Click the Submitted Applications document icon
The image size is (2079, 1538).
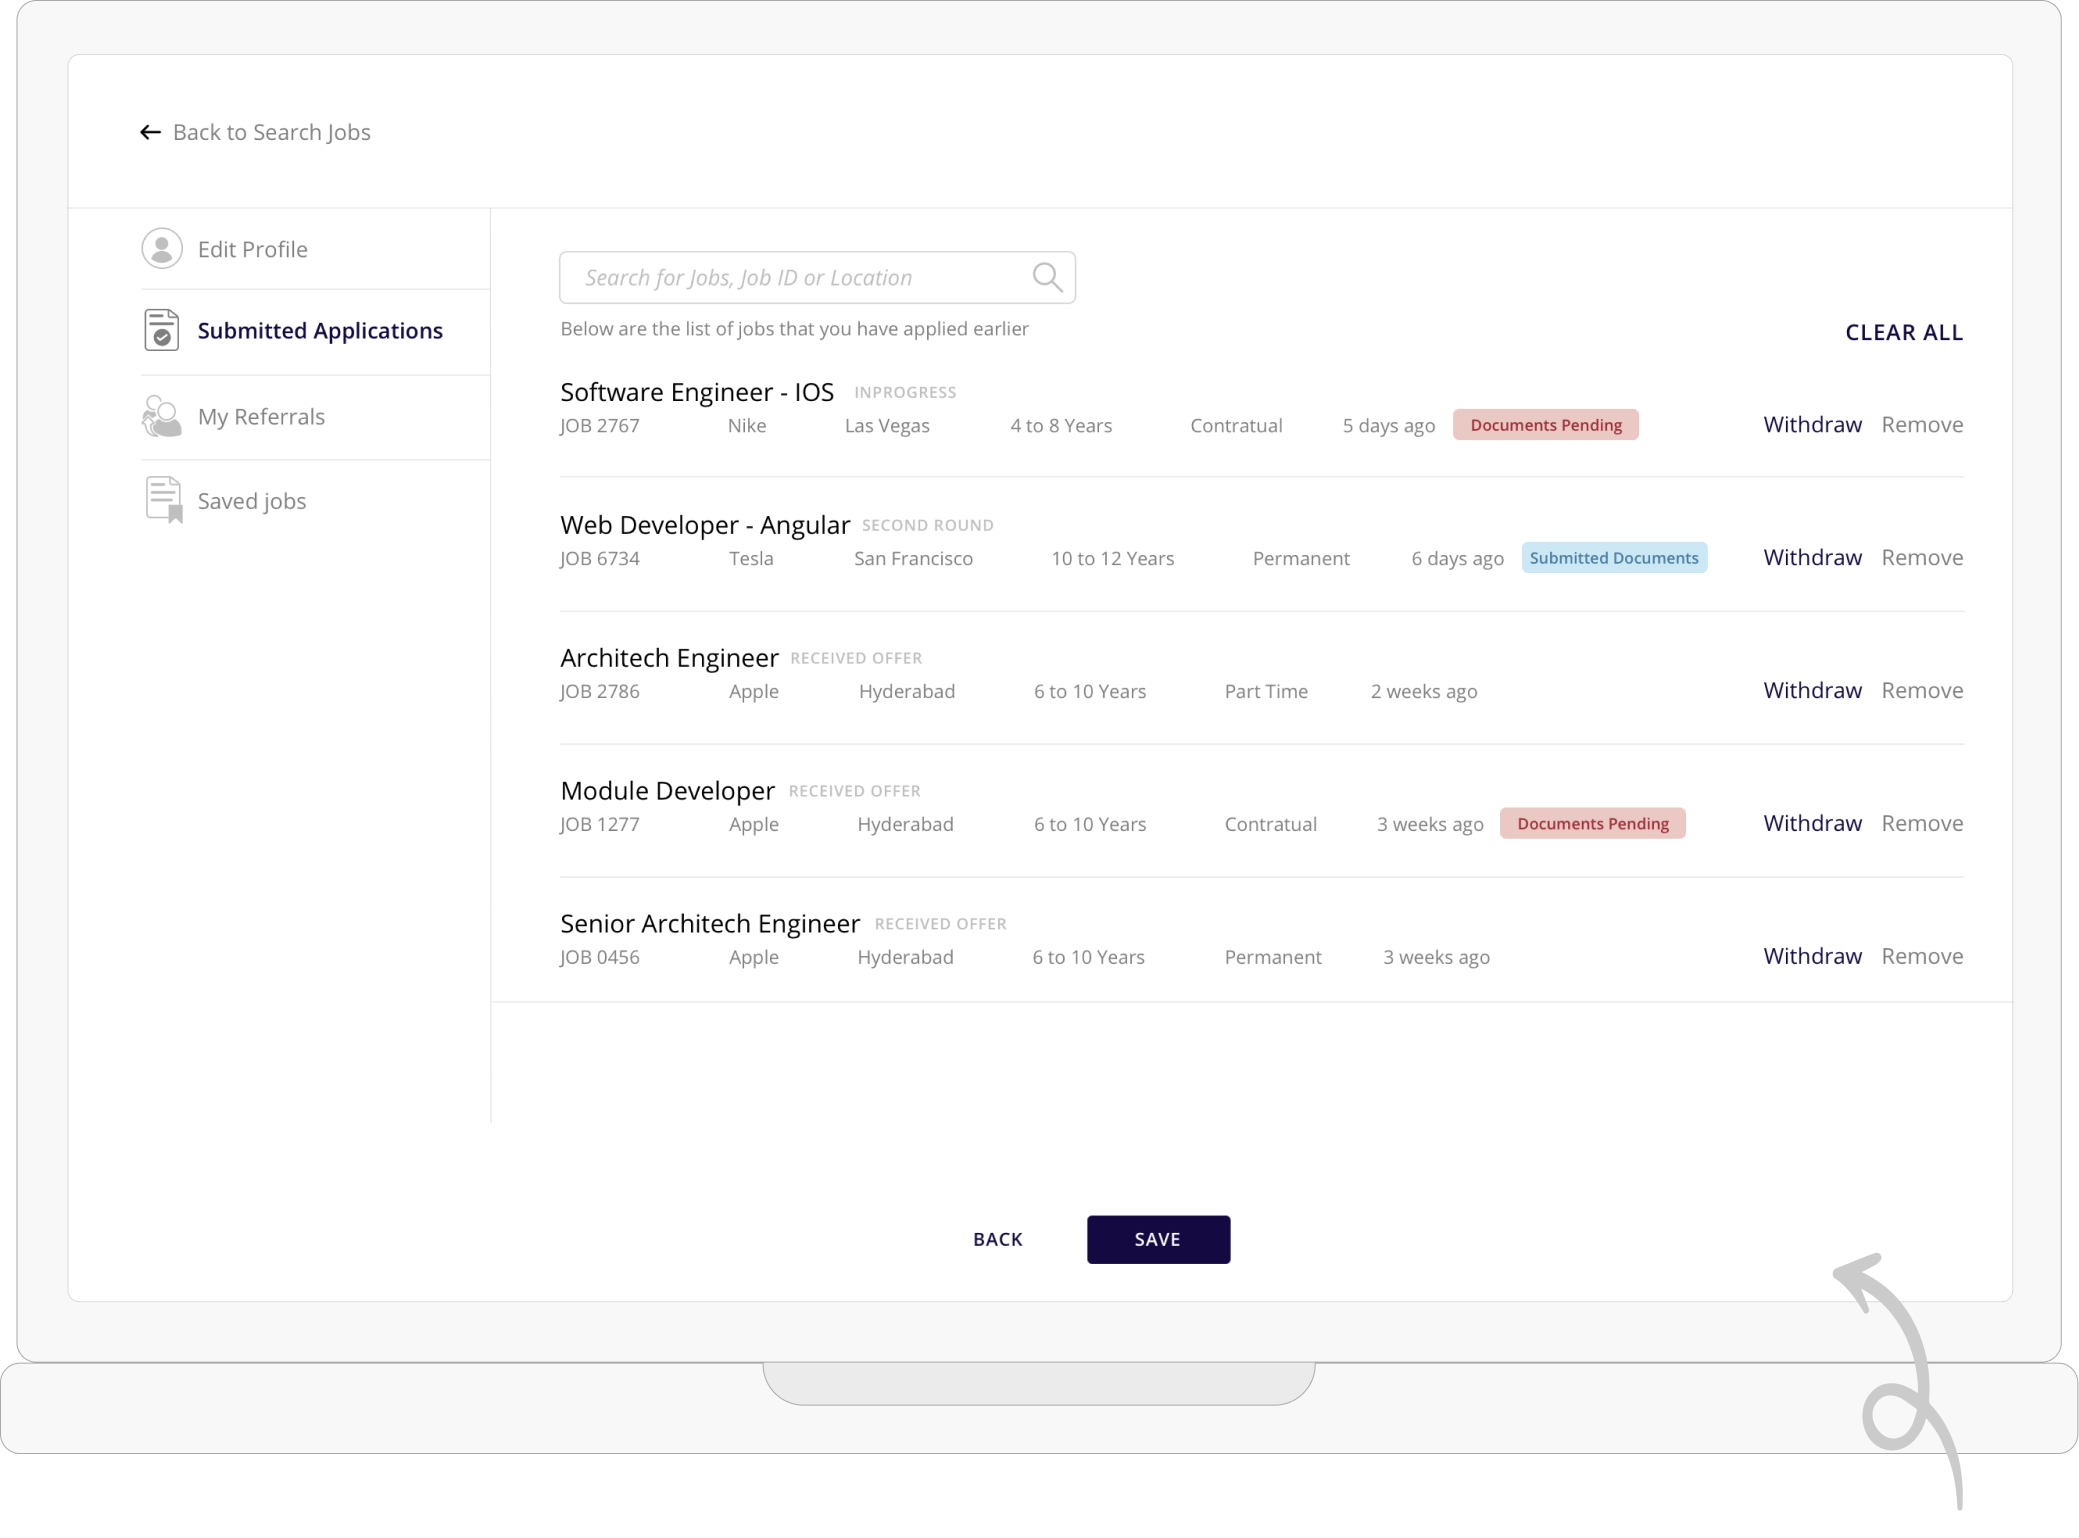point(162,330)
